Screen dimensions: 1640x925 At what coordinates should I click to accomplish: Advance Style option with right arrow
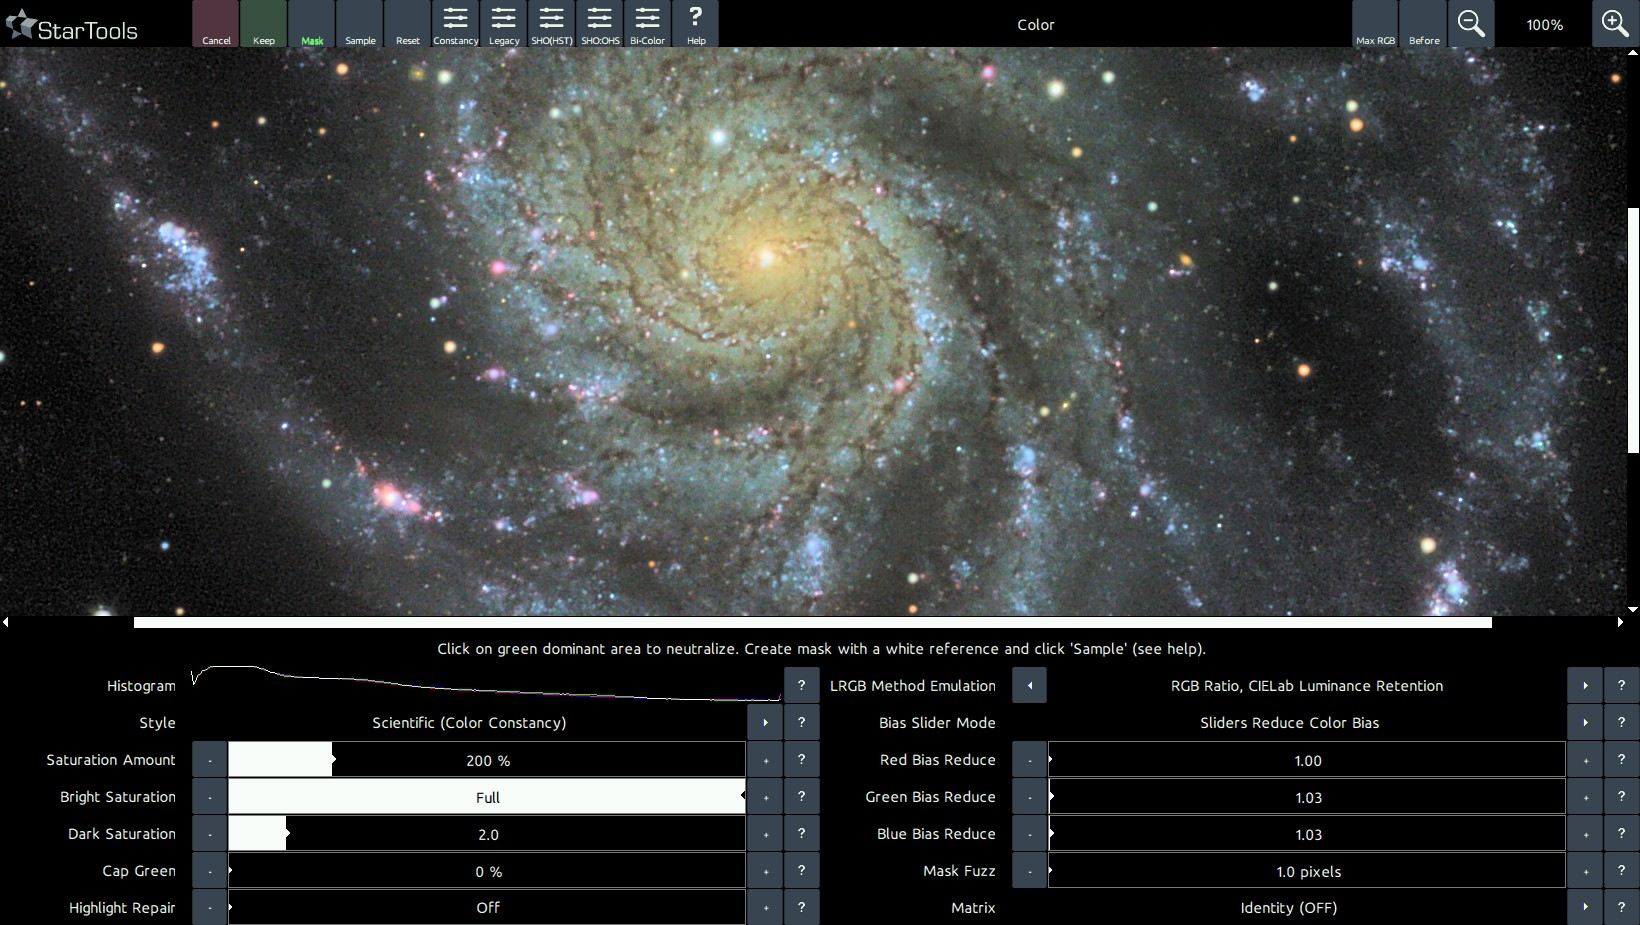766,723
